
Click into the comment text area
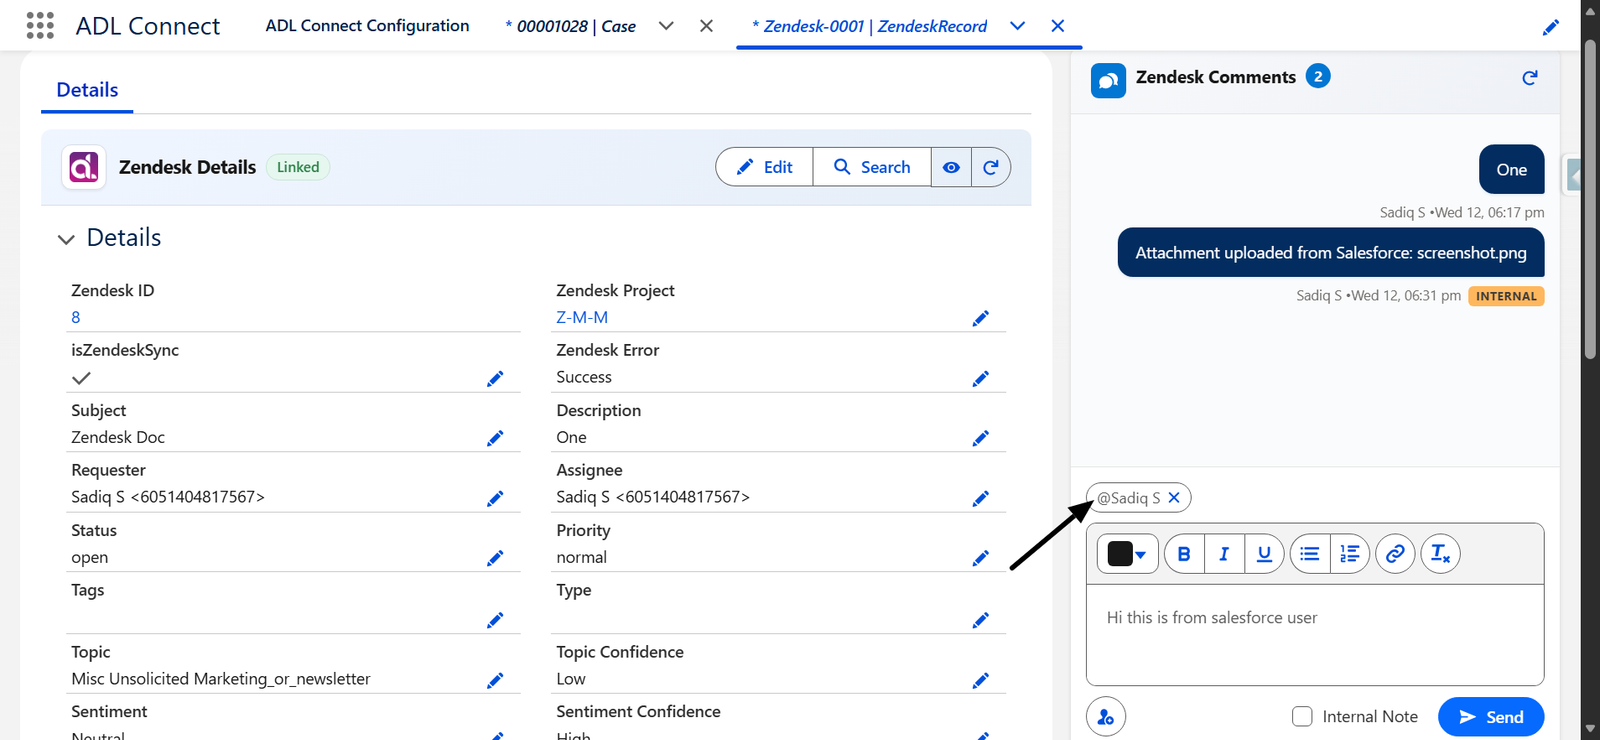click(1315, 635)
